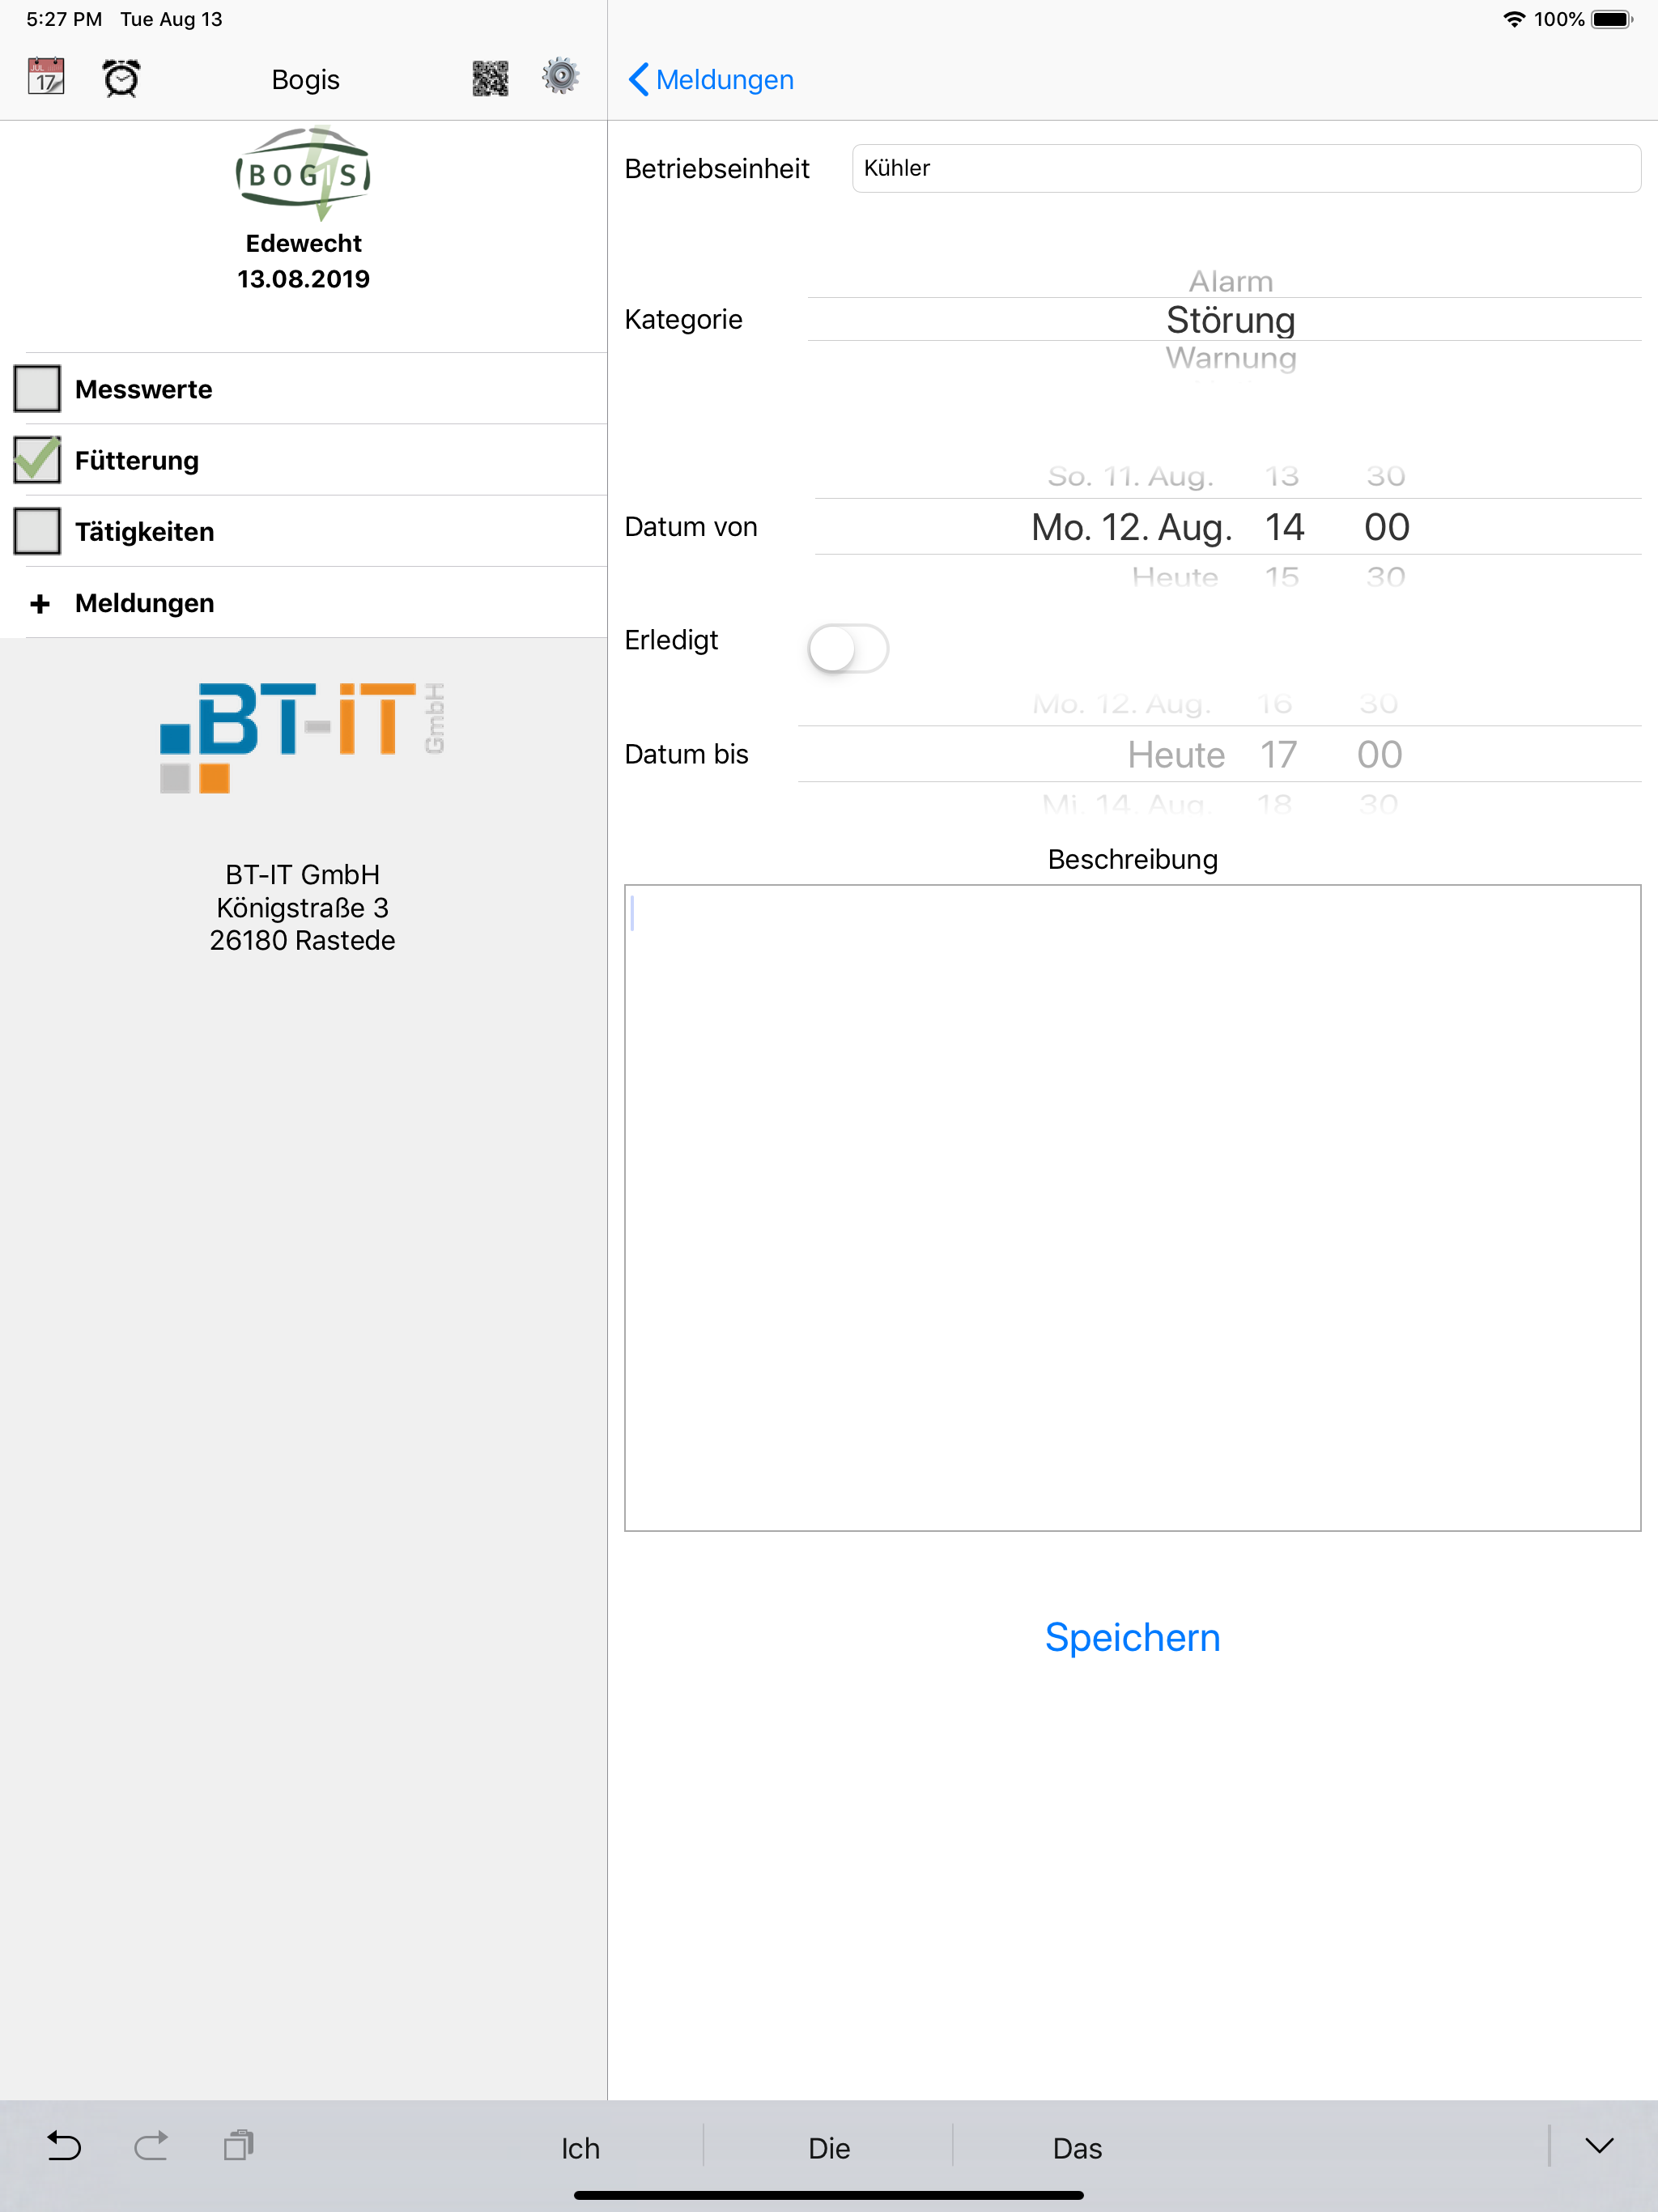Dismiss keyboard with down chevron
1658x2212 pixels.
pyautogui.click(x=1599, y=2146)
